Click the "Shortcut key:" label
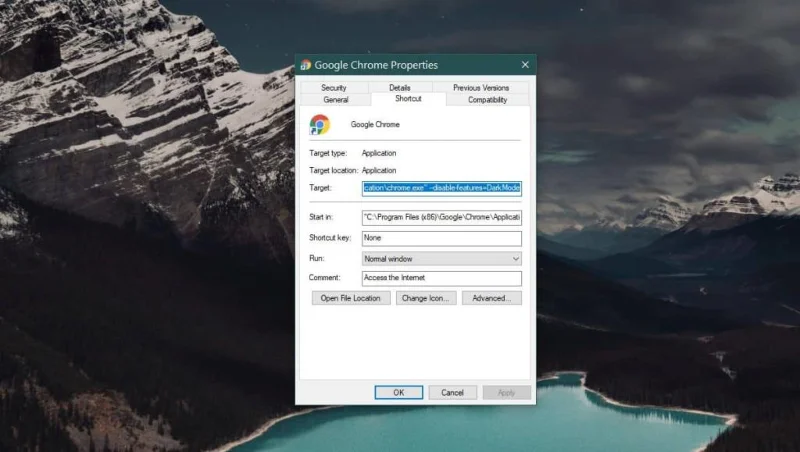This screenshot has height=452, width=800. click(330, 238)
